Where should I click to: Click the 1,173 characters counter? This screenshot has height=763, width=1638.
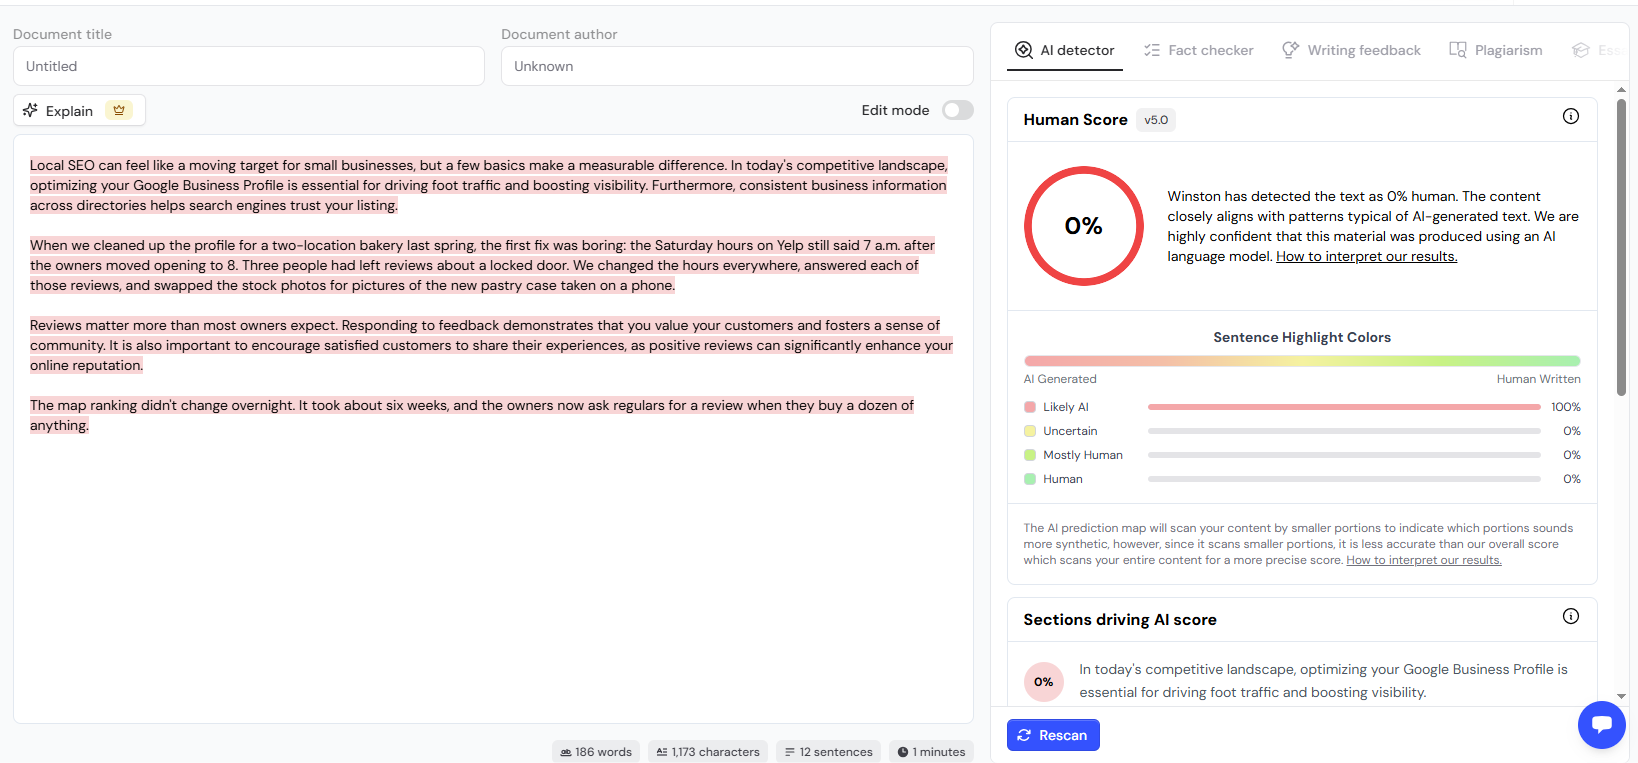coord(708,752)
